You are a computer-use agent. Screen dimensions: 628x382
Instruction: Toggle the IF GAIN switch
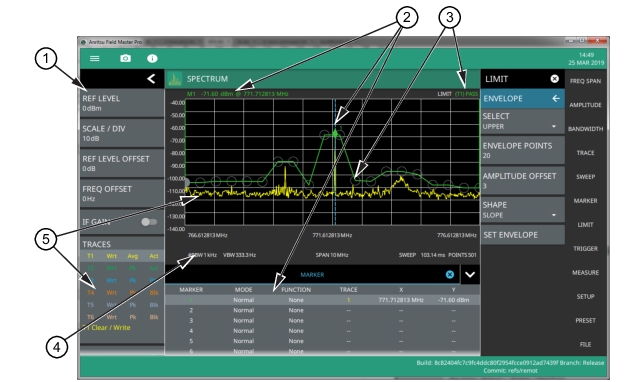(x=149, y=222)
